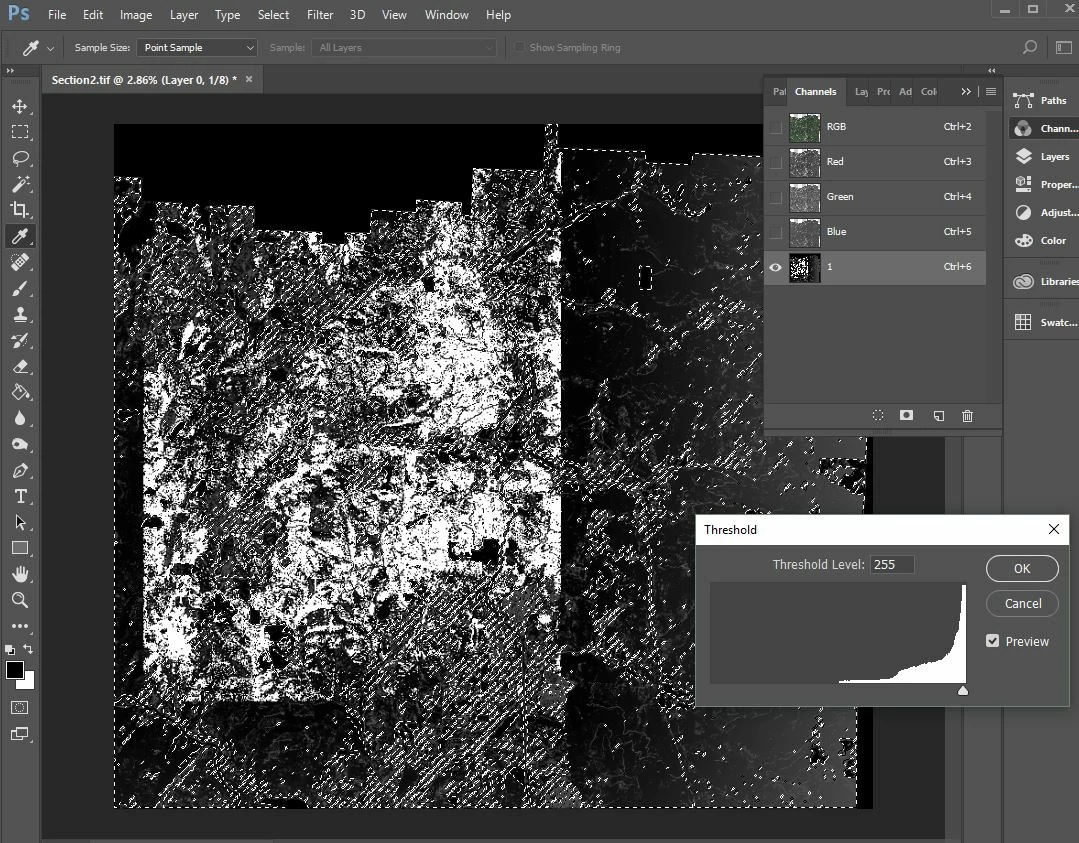Load channel as selection icon
This screenshot has width=1079, height=843.
[878, 416]
